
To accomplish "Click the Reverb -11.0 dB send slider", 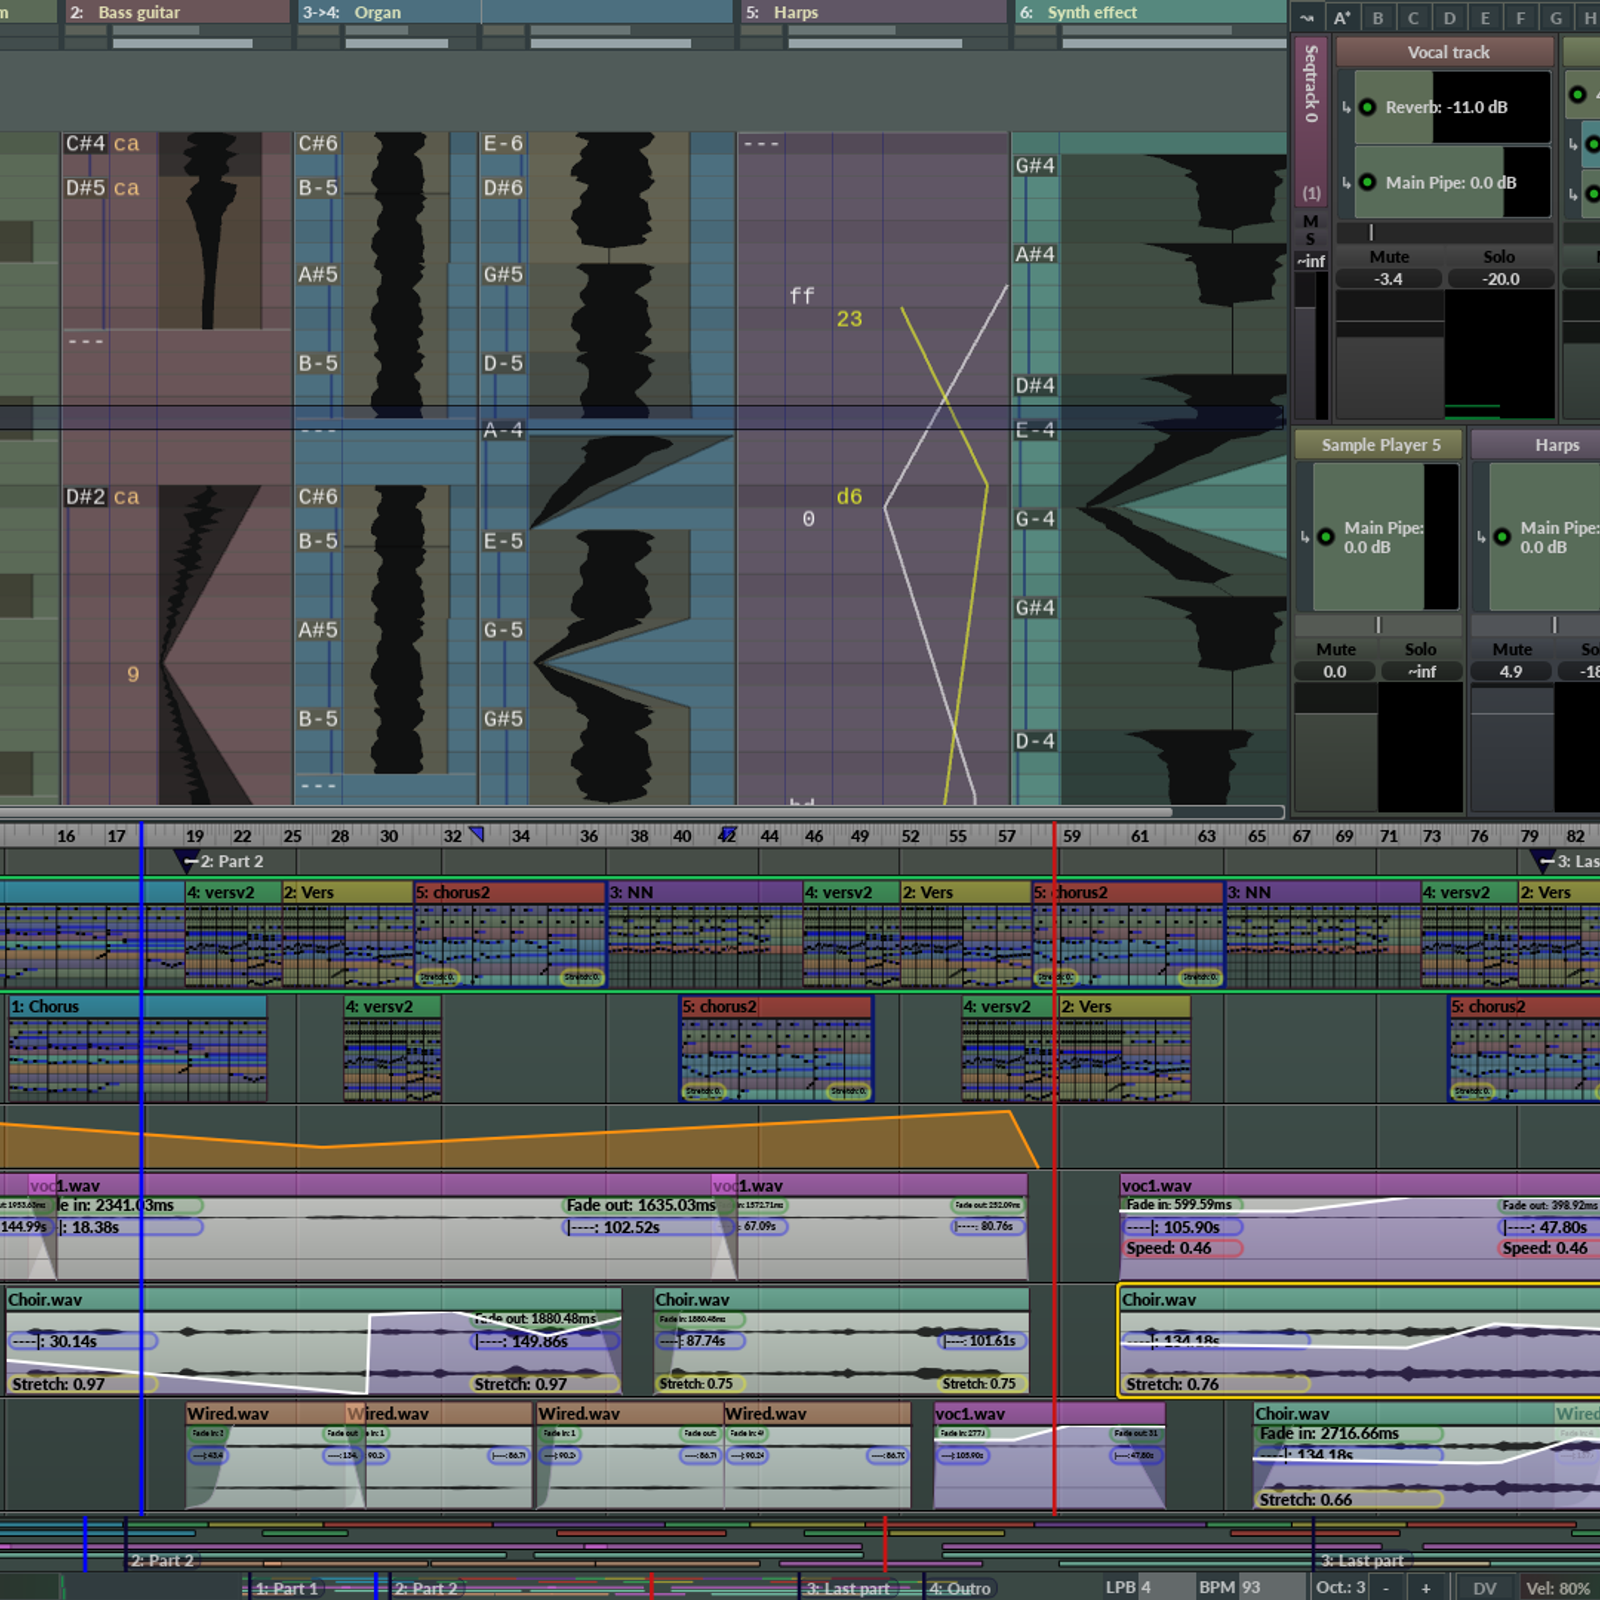I will 1452,107.
